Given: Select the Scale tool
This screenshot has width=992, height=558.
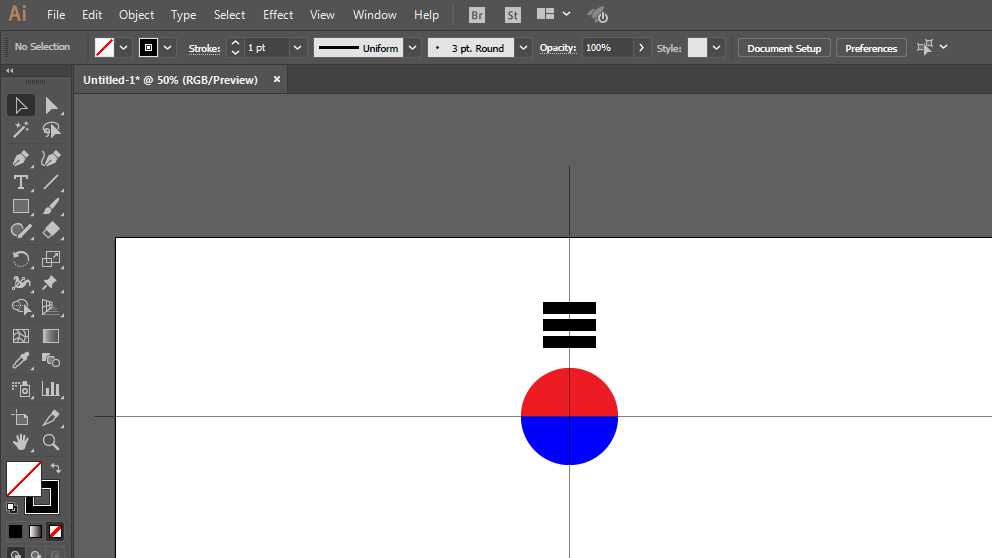Looking at the screenshot, I should click(51, 259).
